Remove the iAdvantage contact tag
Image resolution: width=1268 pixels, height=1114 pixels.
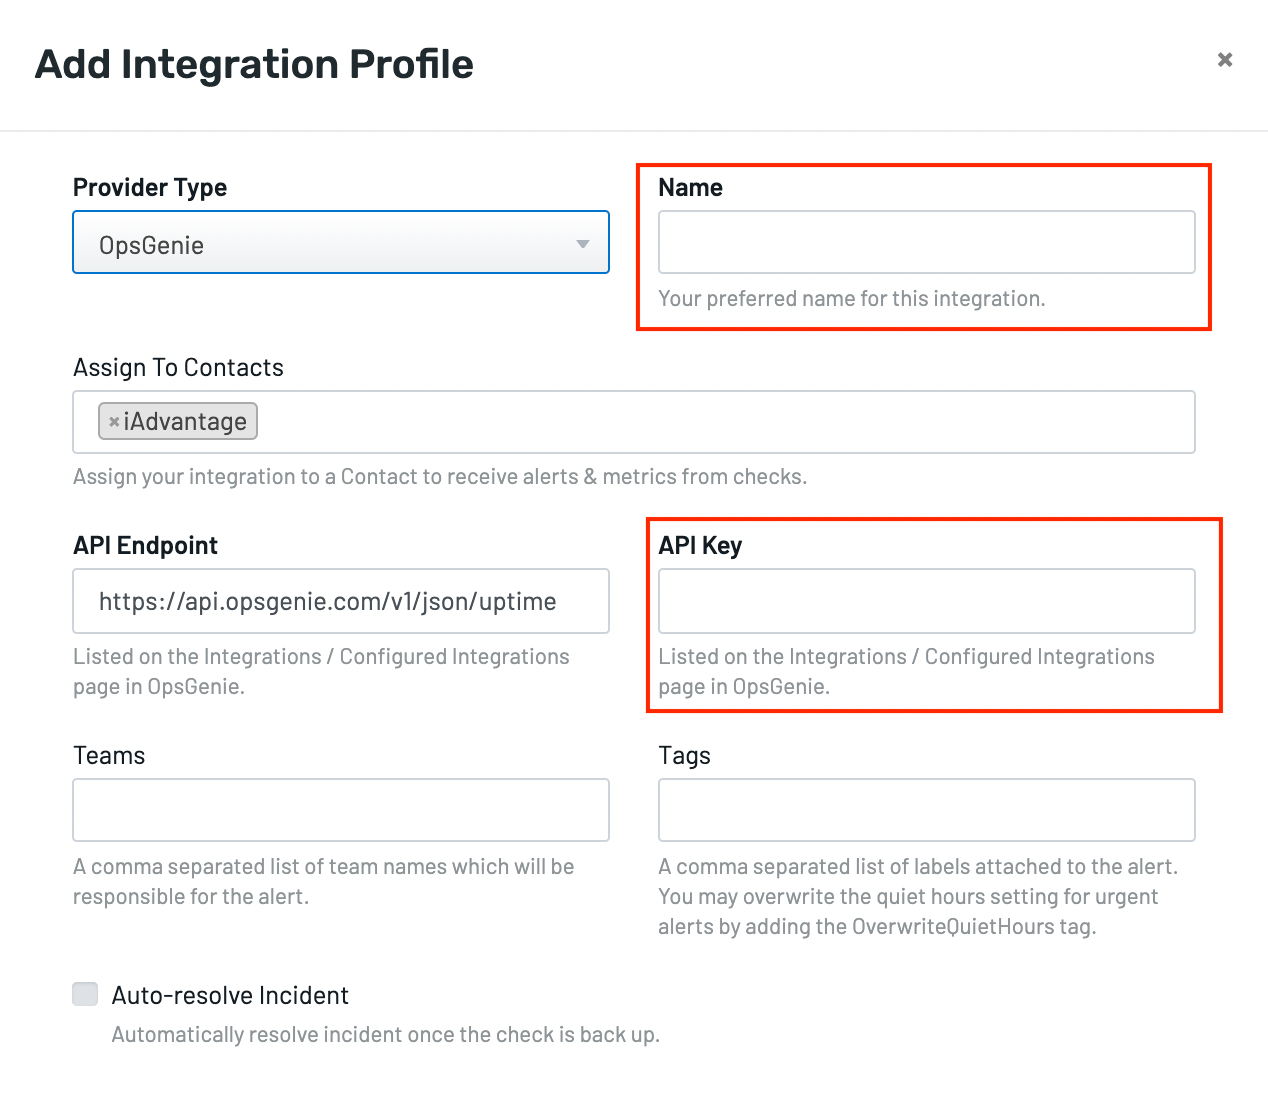[113, 421]
